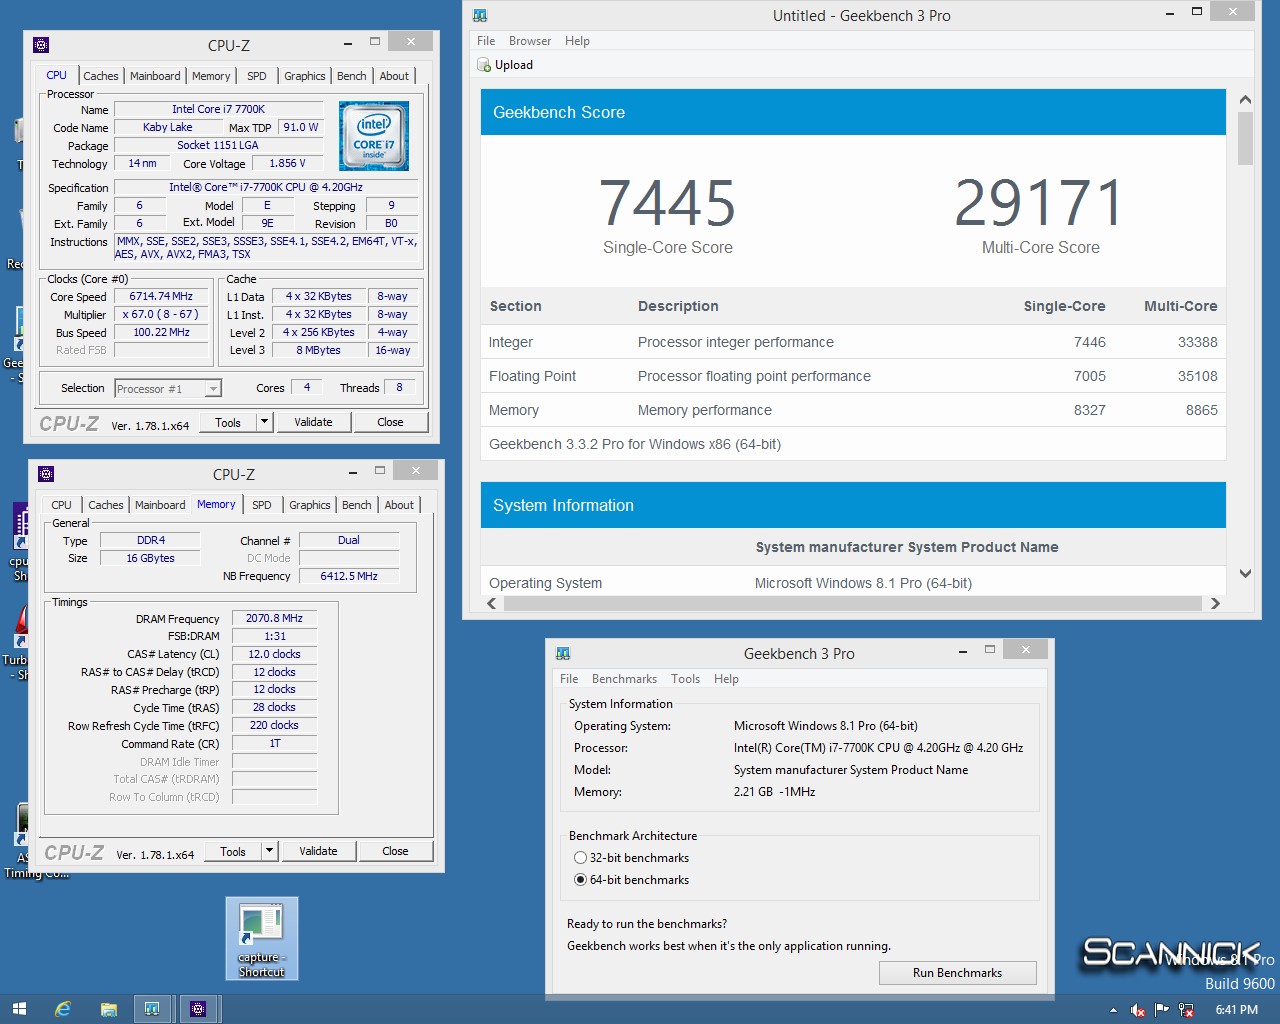Image resolution: width=1280 pixels, height=1024 pixels.
Task: Expand Tools dropdown arrow in CPU-Z CPU window
Action: click(265, 422)
